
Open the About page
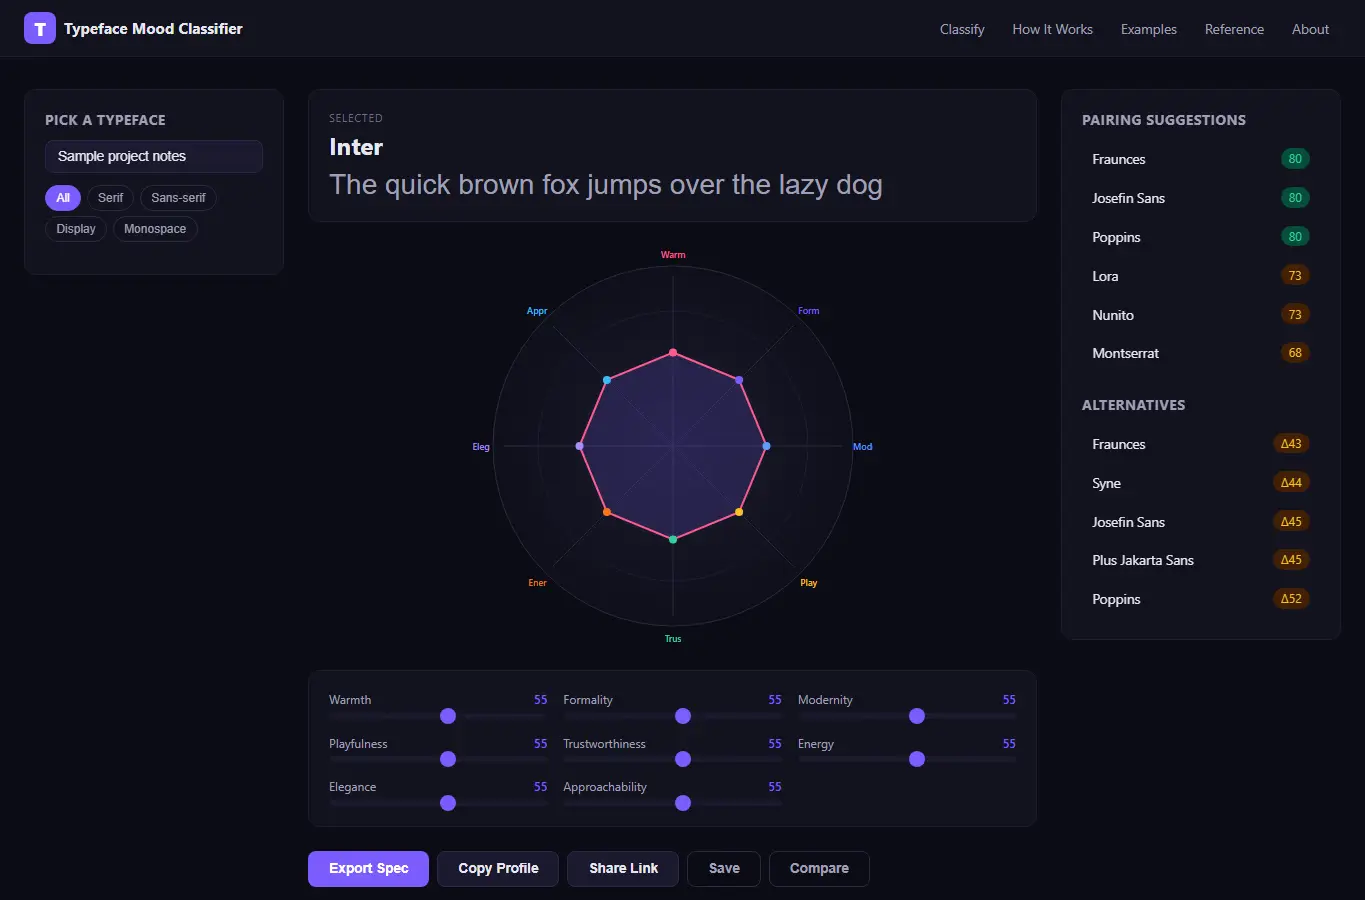1310,29
